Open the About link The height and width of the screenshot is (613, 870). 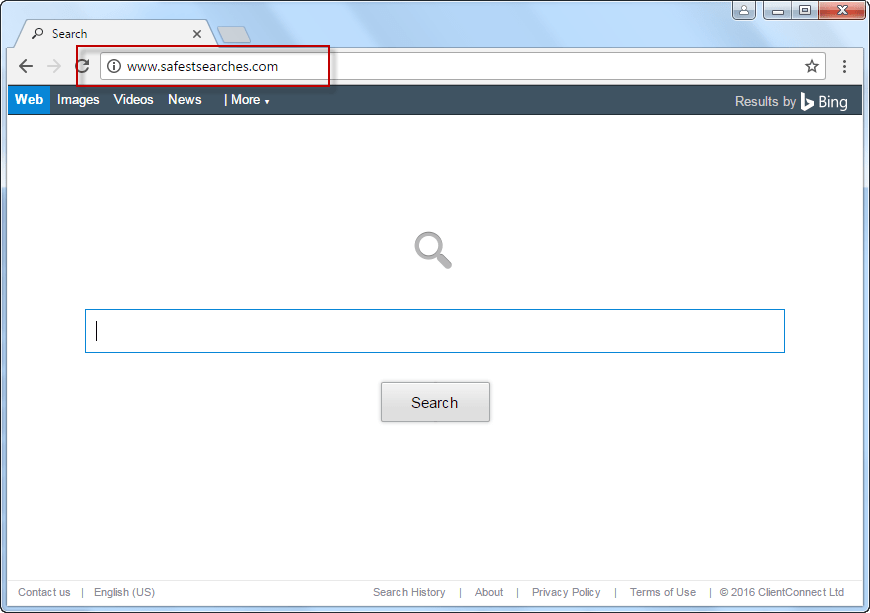(x=489, y=592)
